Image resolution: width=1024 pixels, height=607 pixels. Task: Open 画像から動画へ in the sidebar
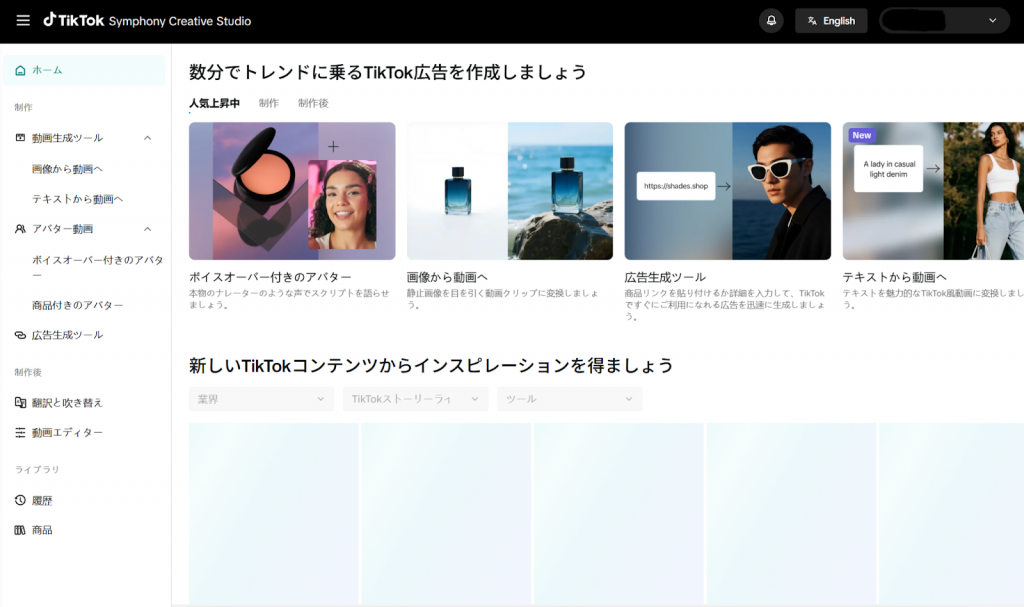coord(67,169)
